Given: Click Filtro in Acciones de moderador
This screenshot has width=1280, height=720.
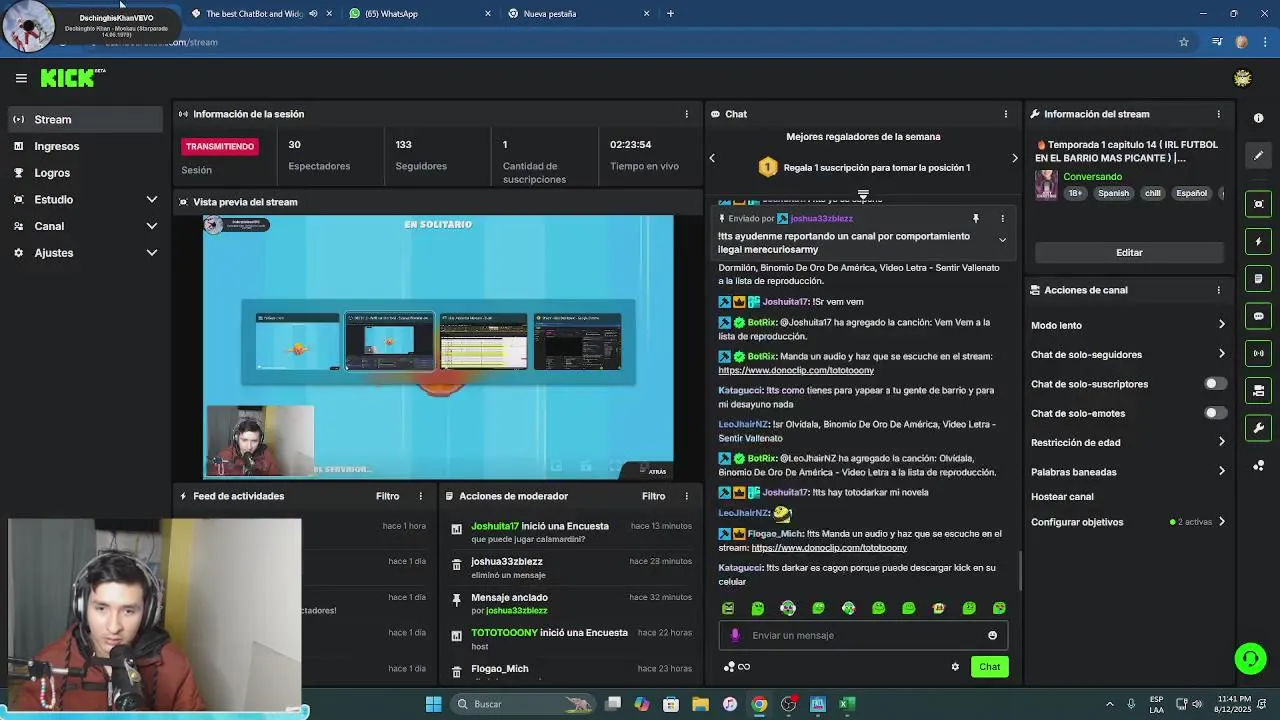Looking at the screenshot, I should (653, 496).
